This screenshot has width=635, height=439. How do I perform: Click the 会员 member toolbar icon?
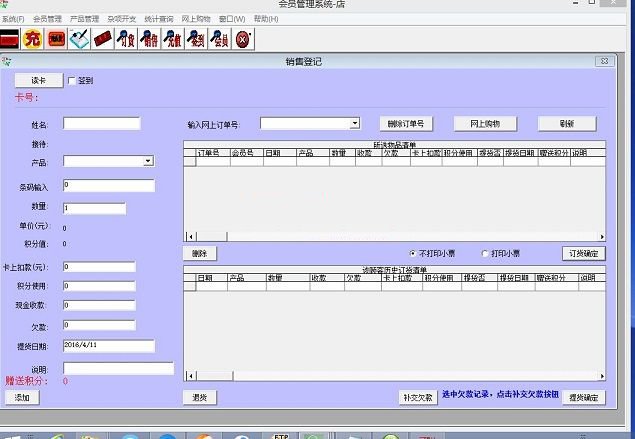pos(219,40)
